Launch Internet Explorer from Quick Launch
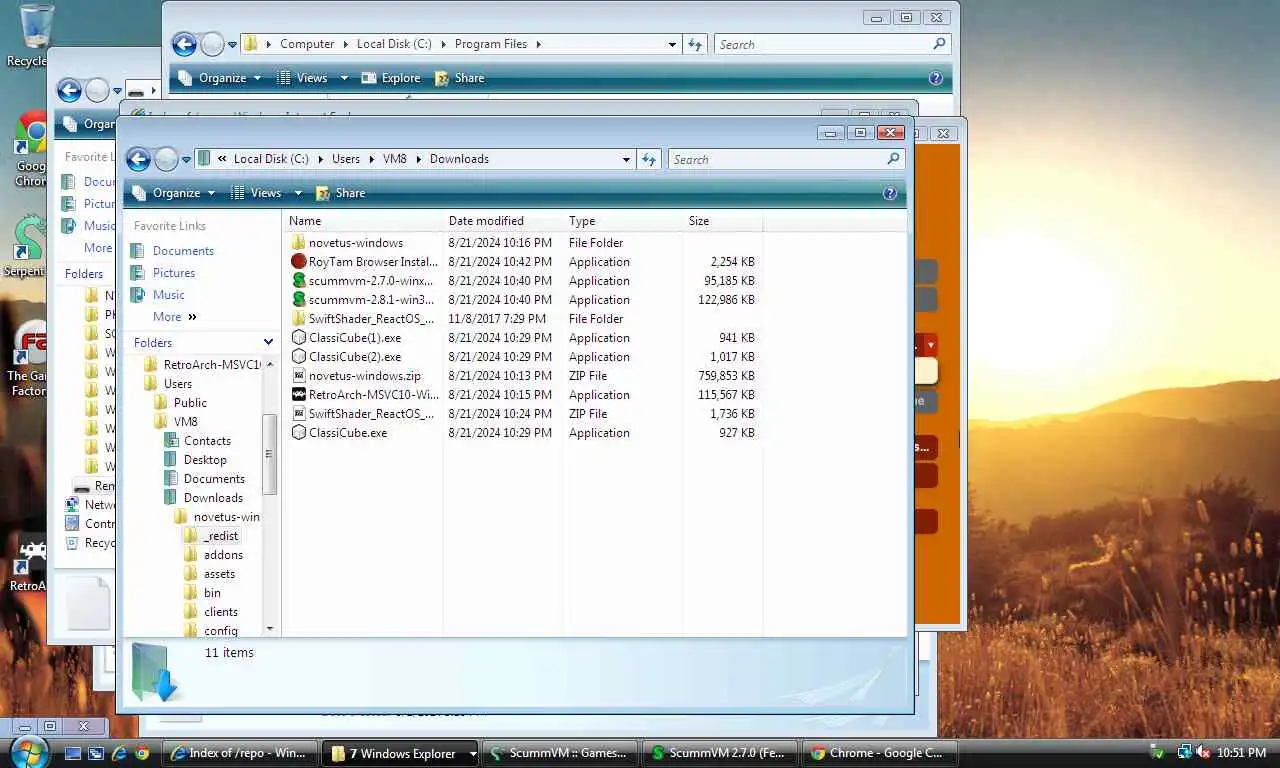This screenshot has width=1280, height=768. click(119, 753)
